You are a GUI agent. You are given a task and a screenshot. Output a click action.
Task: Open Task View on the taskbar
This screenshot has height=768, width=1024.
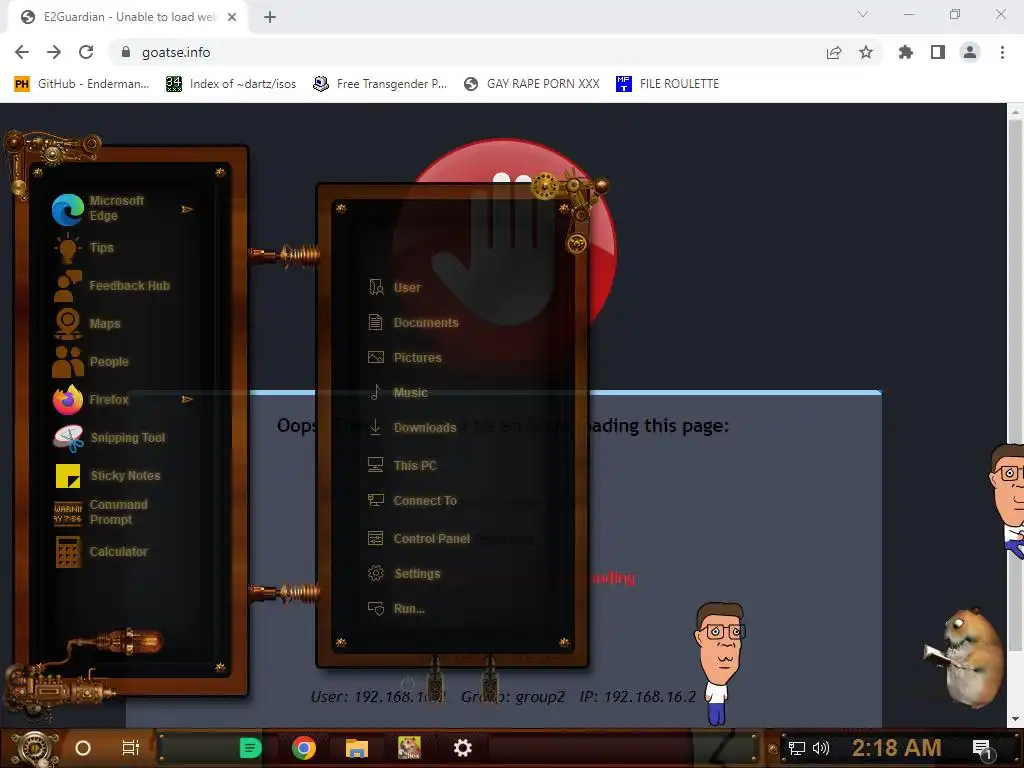pyautogui.click(x=131, y=748)
